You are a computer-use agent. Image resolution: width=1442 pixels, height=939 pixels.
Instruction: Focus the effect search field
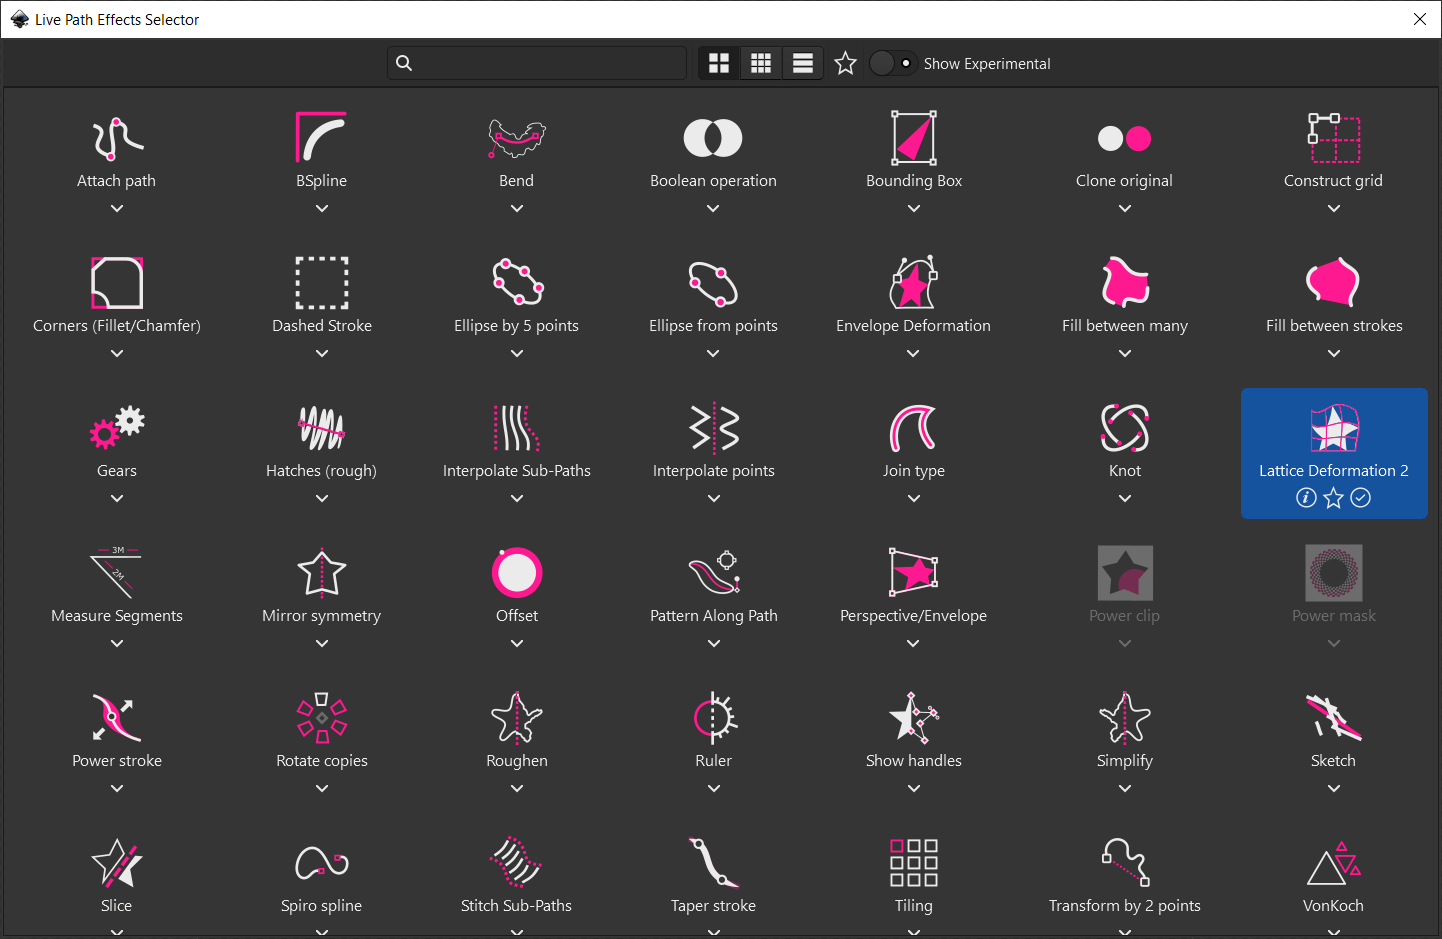pos(537,63)
